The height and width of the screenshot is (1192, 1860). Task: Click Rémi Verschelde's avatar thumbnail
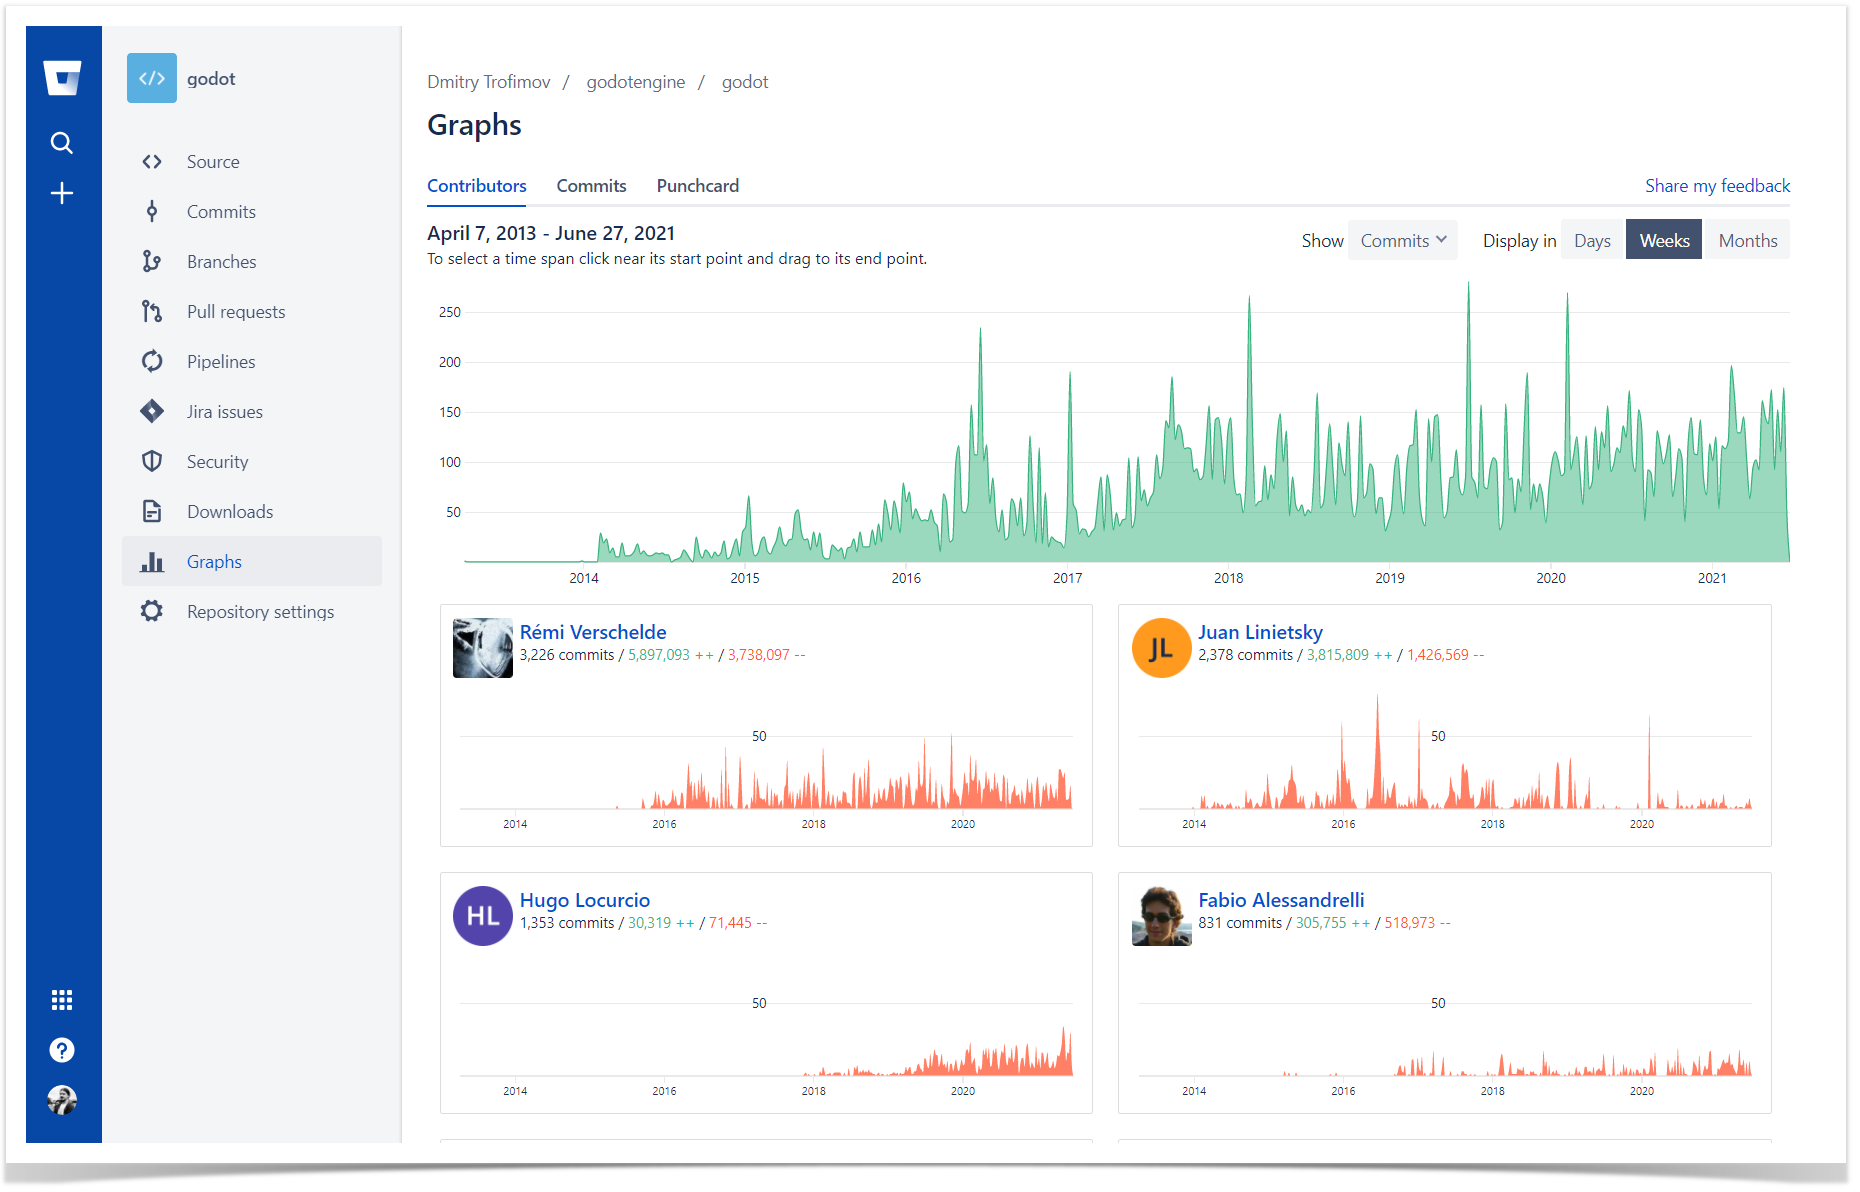pyautogui.click(x=483, y=648)
